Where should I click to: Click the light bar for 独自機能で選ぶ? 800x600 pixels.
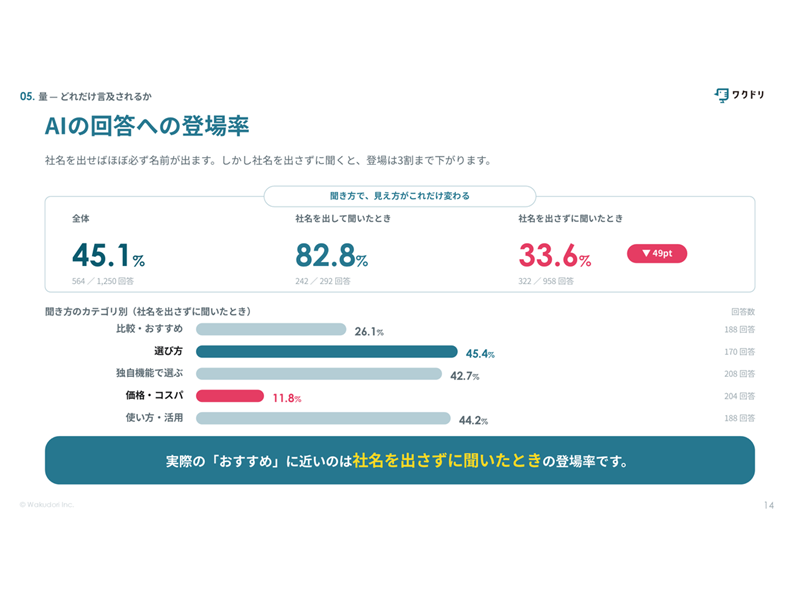(319, 374)
